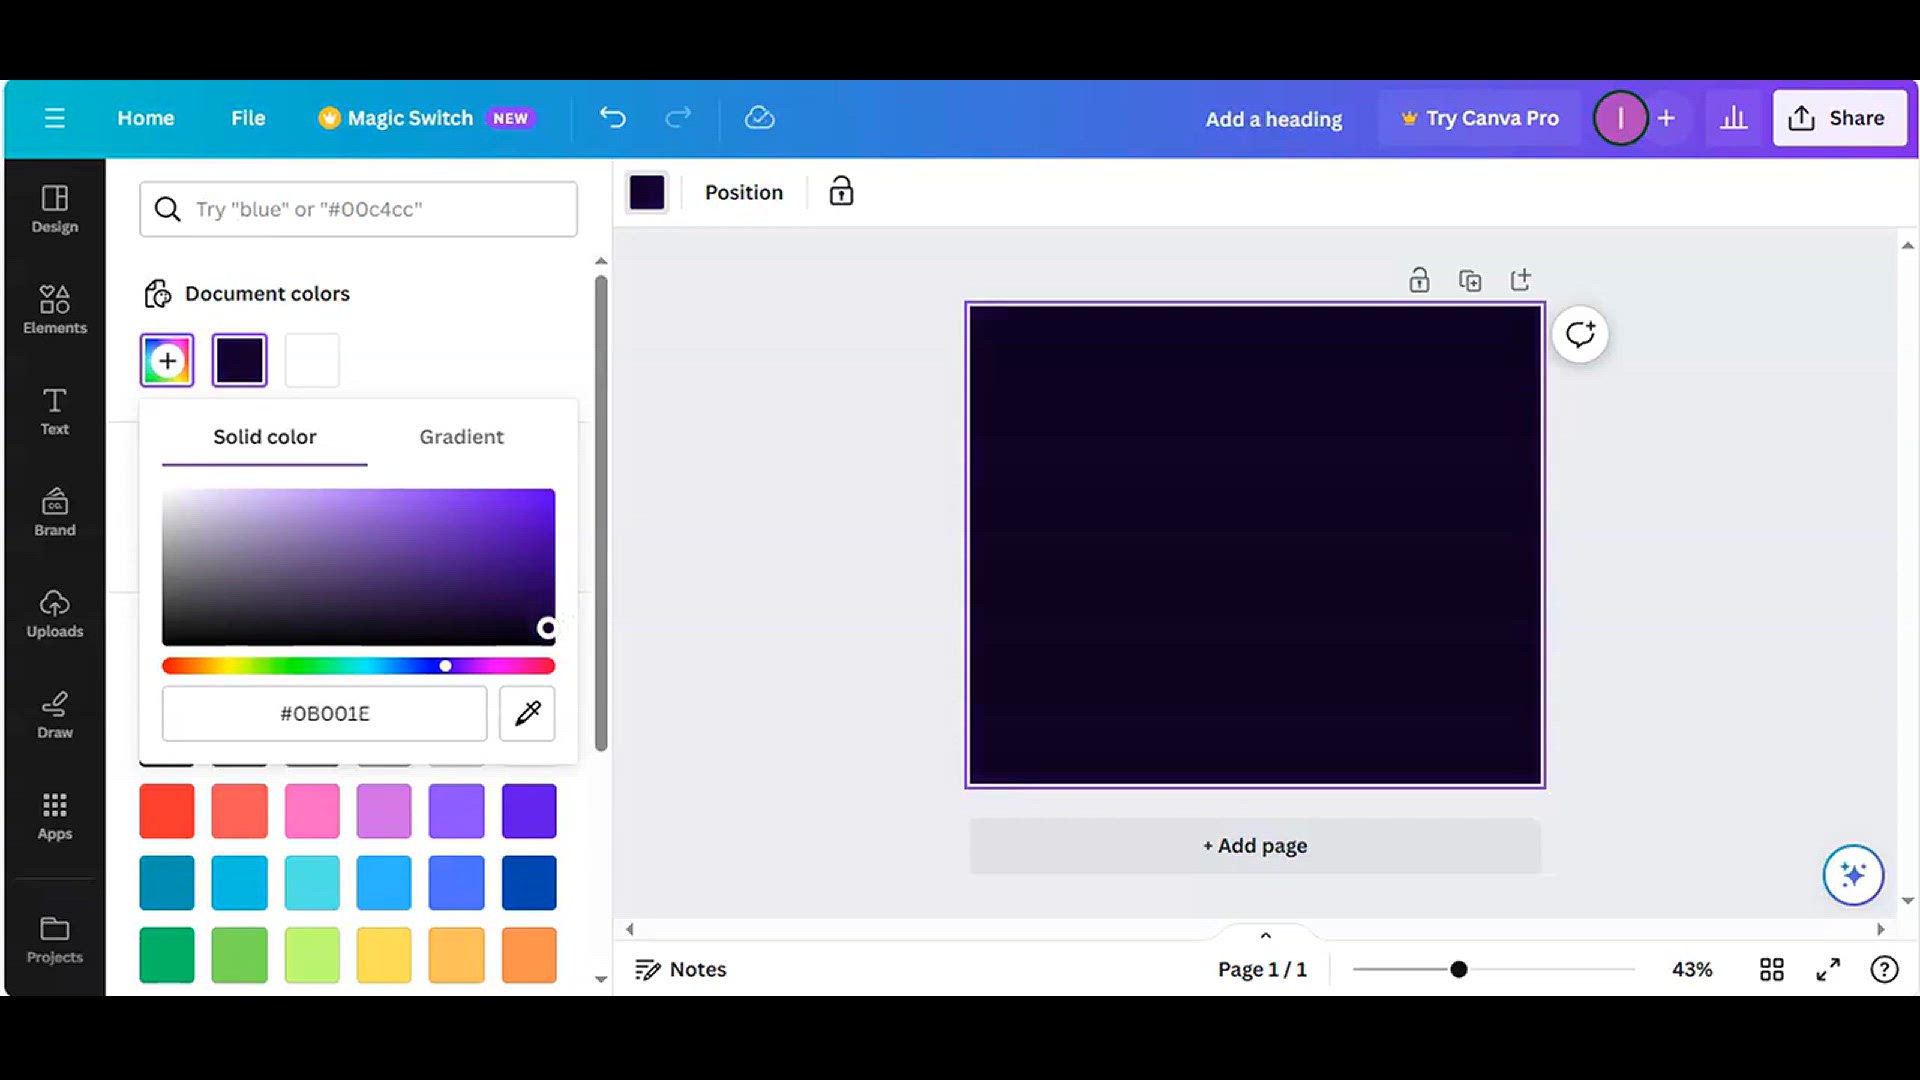Screen dimensions: 1920x1080
Task: Open the analytics chart icon
Action: pos(1733,118)
